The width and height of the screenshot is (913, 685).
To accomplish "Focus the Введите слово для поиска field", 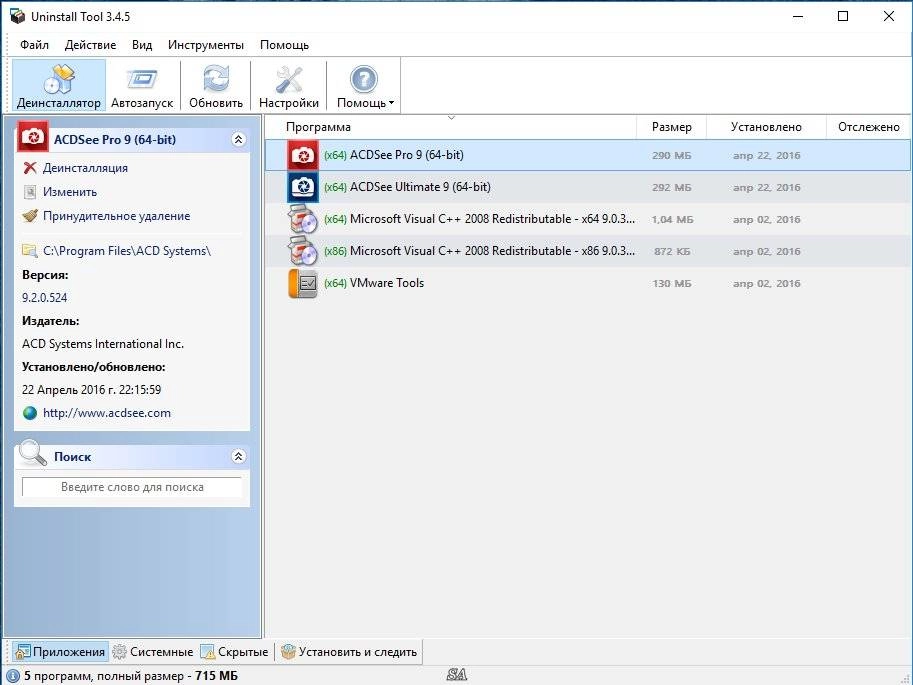I will click(x=132, y=487).
